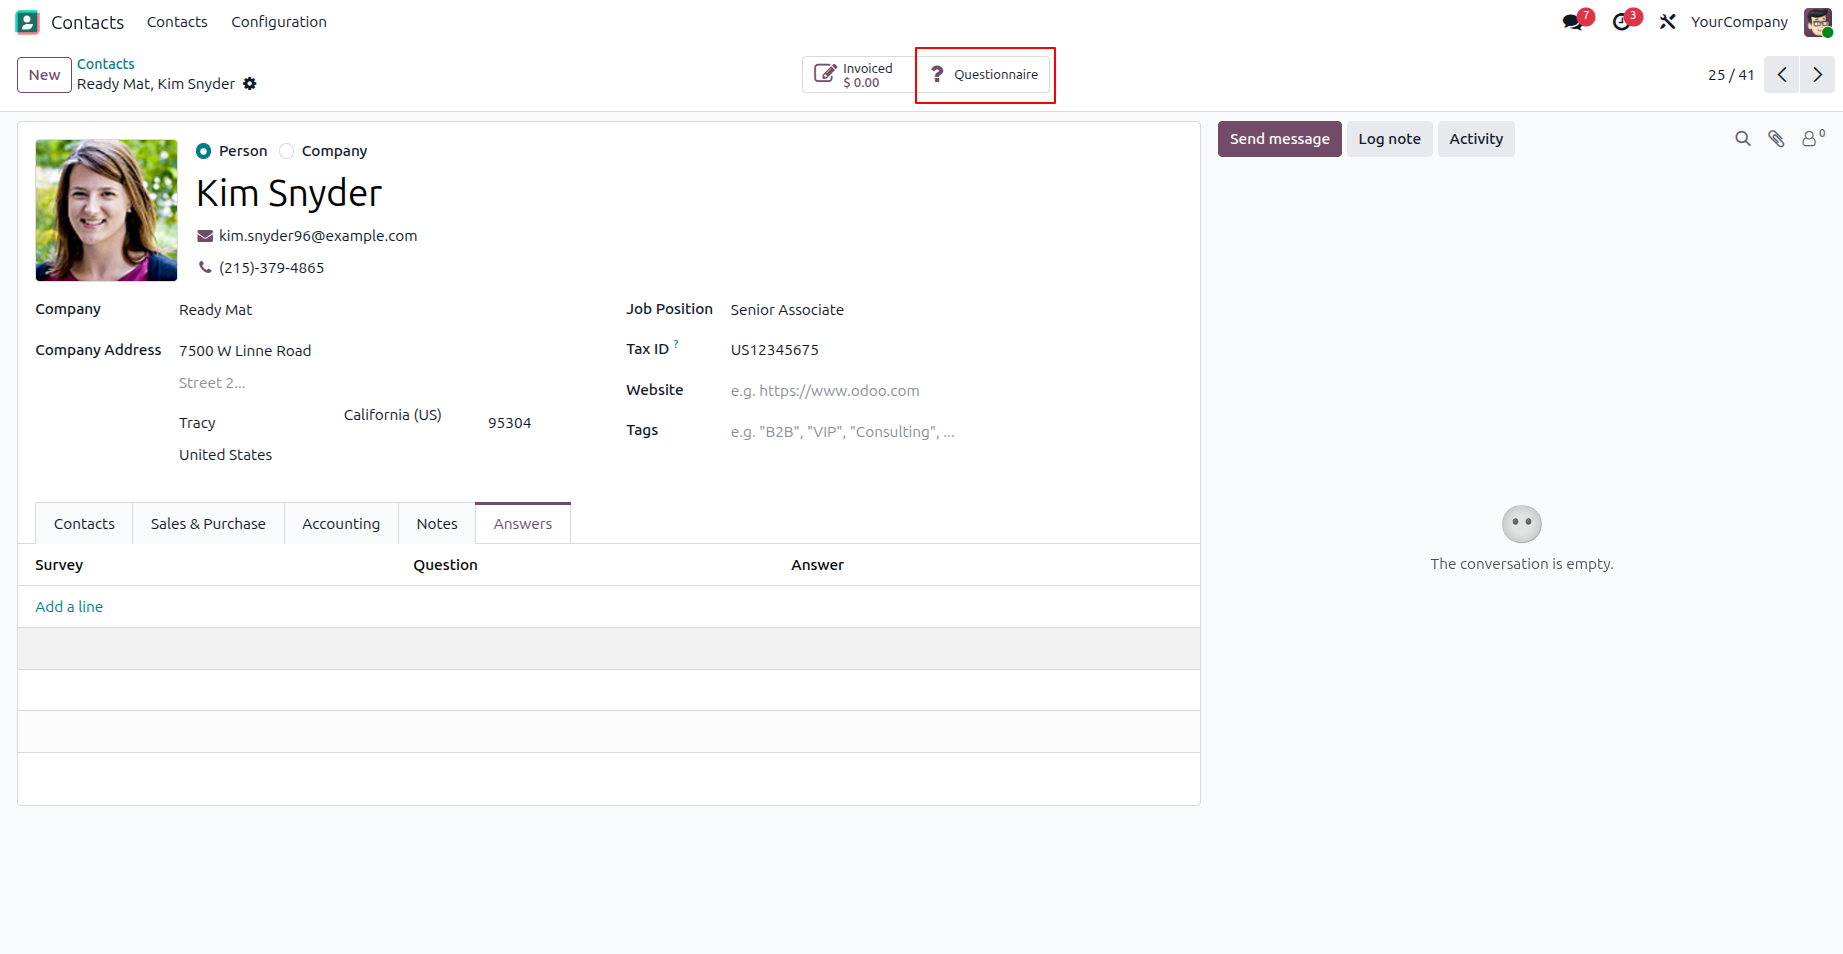Open the debug tools wrench icon
Image resolution: width=1843 pixels, height=954 pixels.
1667,22
